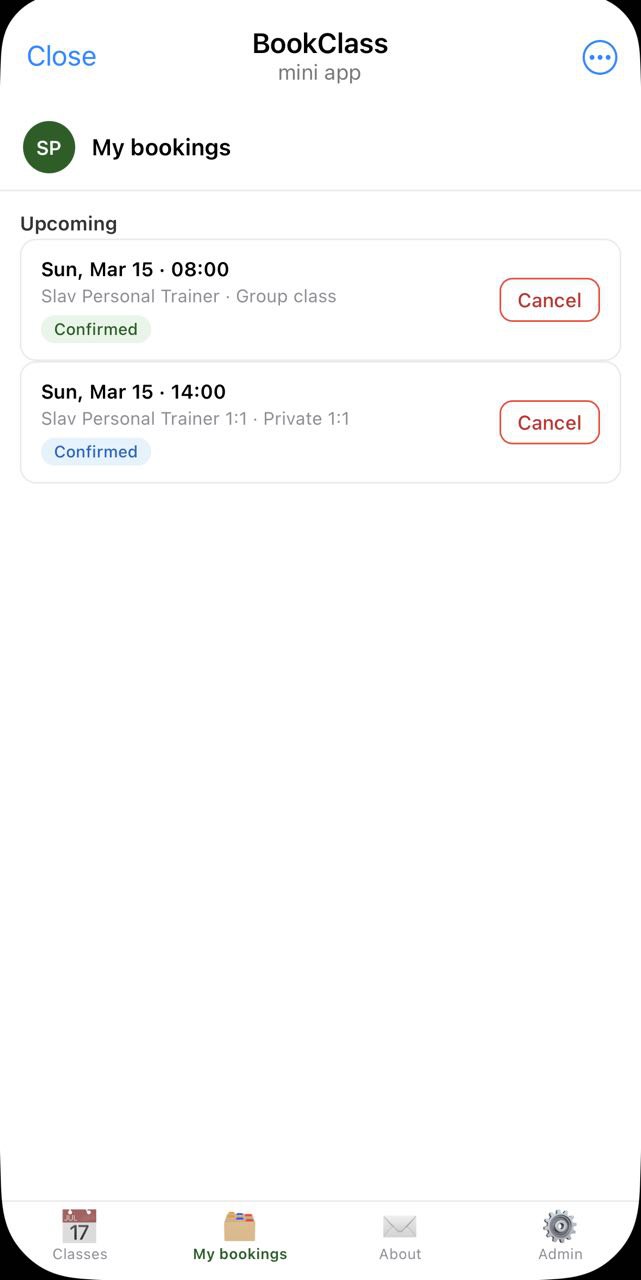Cancel the Mar 15 08:00 group class
Image resolution: width=641 pixels, height=1280 pixels.
pyautogui.click(x=549, y=300)
